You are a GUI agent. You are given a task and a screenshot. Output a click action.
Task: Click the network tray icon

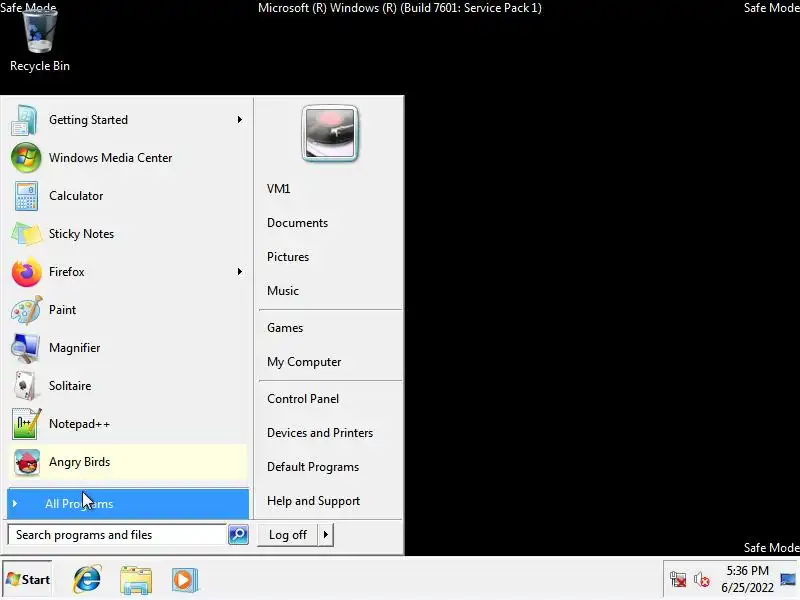(x=678, y=580)
